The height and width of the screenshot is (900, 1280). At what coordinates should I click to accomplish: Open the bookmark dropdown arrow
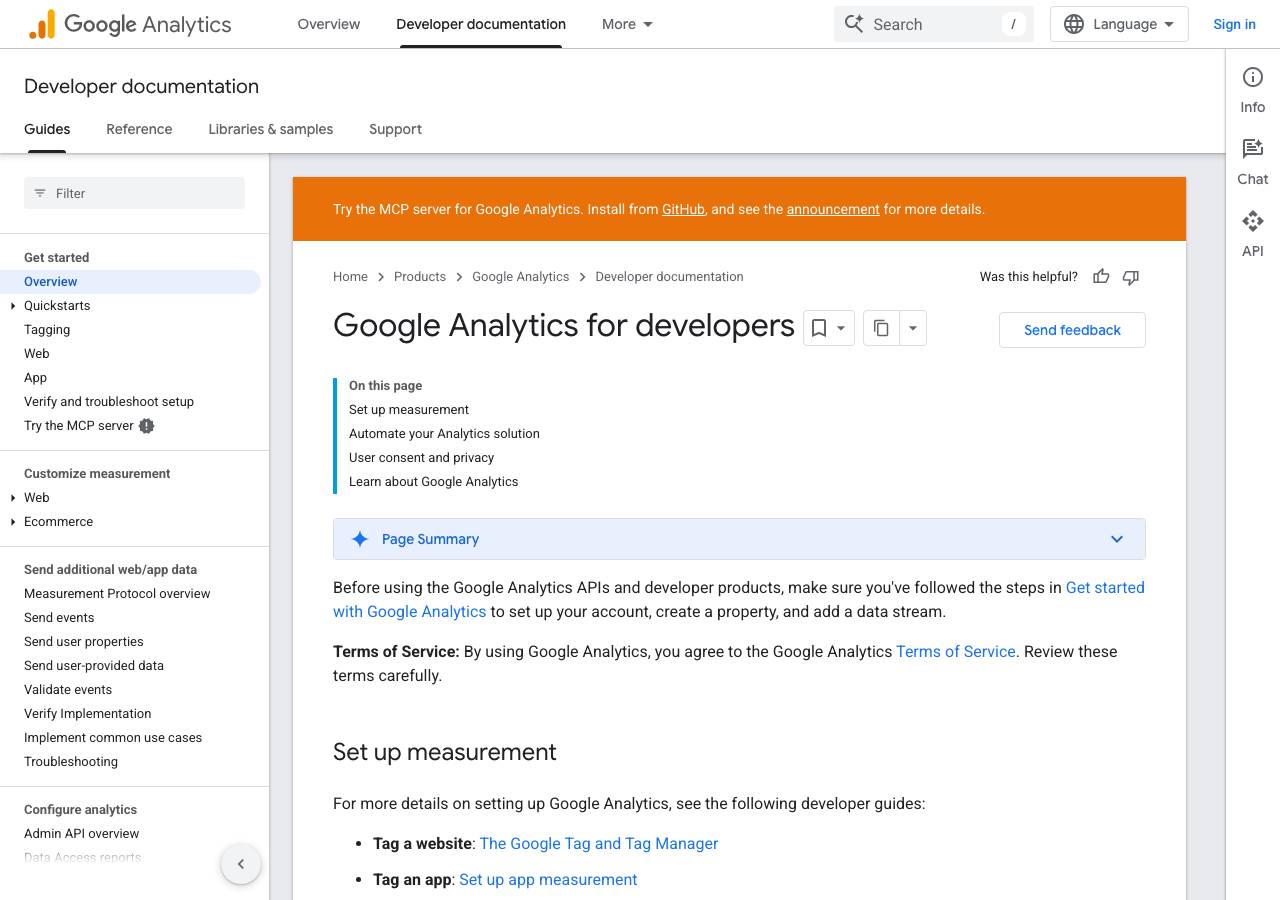[841, 328]
